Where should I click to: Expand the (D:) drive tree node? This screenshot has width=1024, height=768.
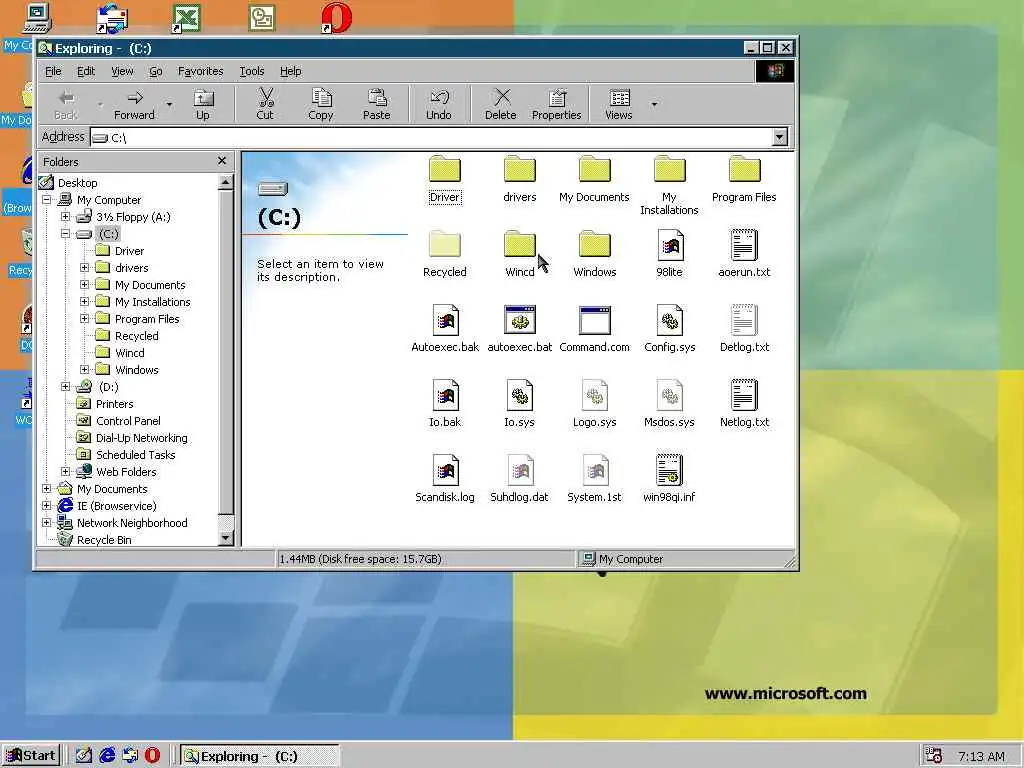(65, 387)
